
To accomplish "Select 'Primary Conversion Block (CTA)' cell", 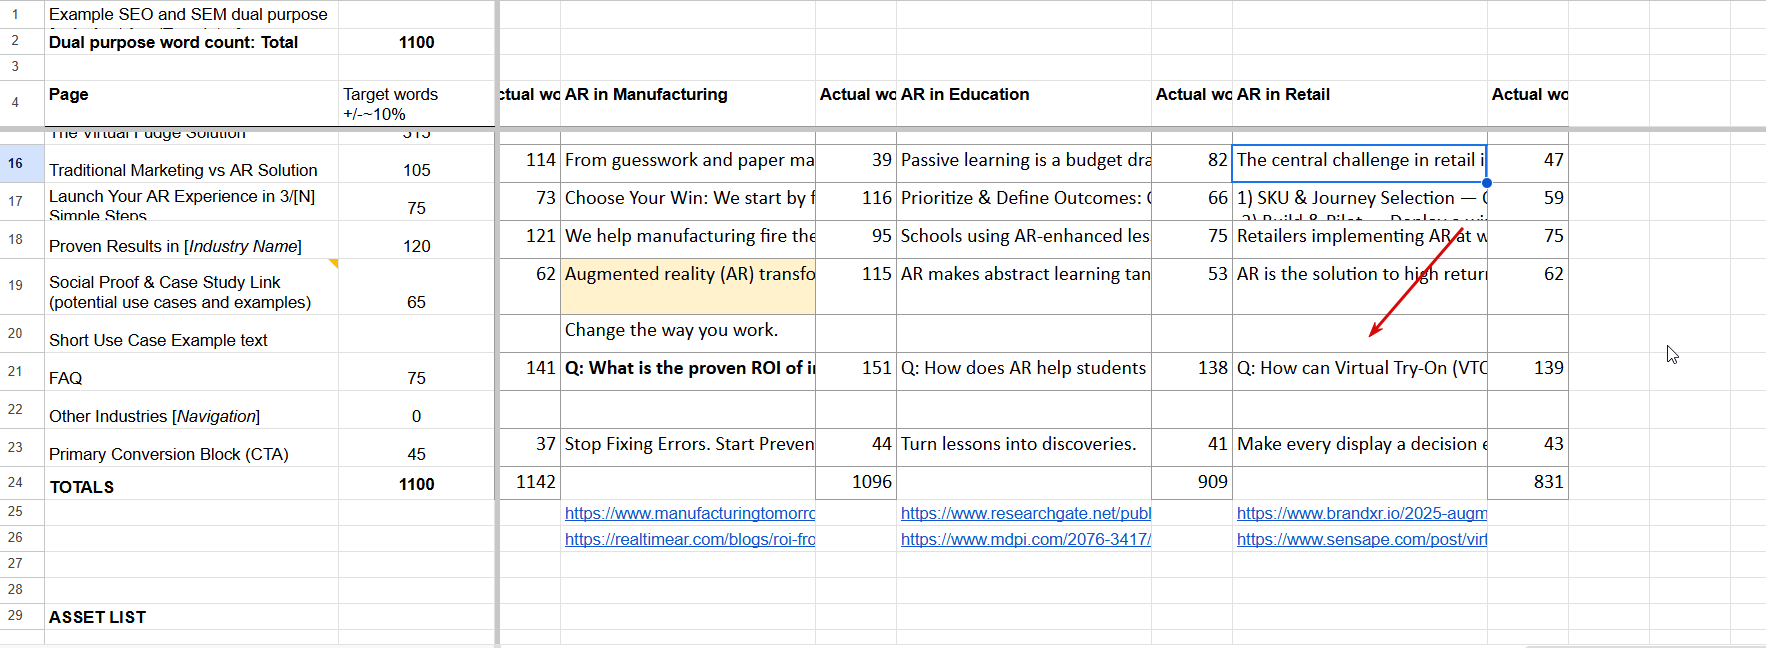I will coord(192,448).
